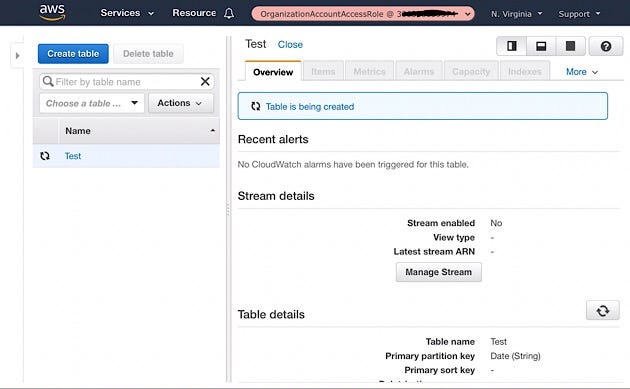
Task: Open the help question mark icon
Action: (x=606, y=46)
